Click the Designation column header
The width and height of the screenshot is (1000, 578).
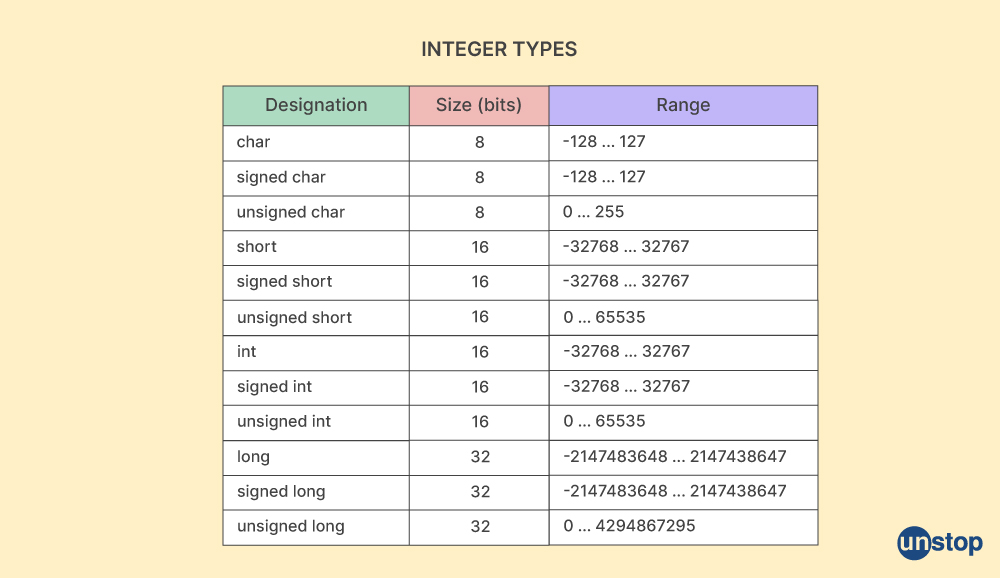316,105
